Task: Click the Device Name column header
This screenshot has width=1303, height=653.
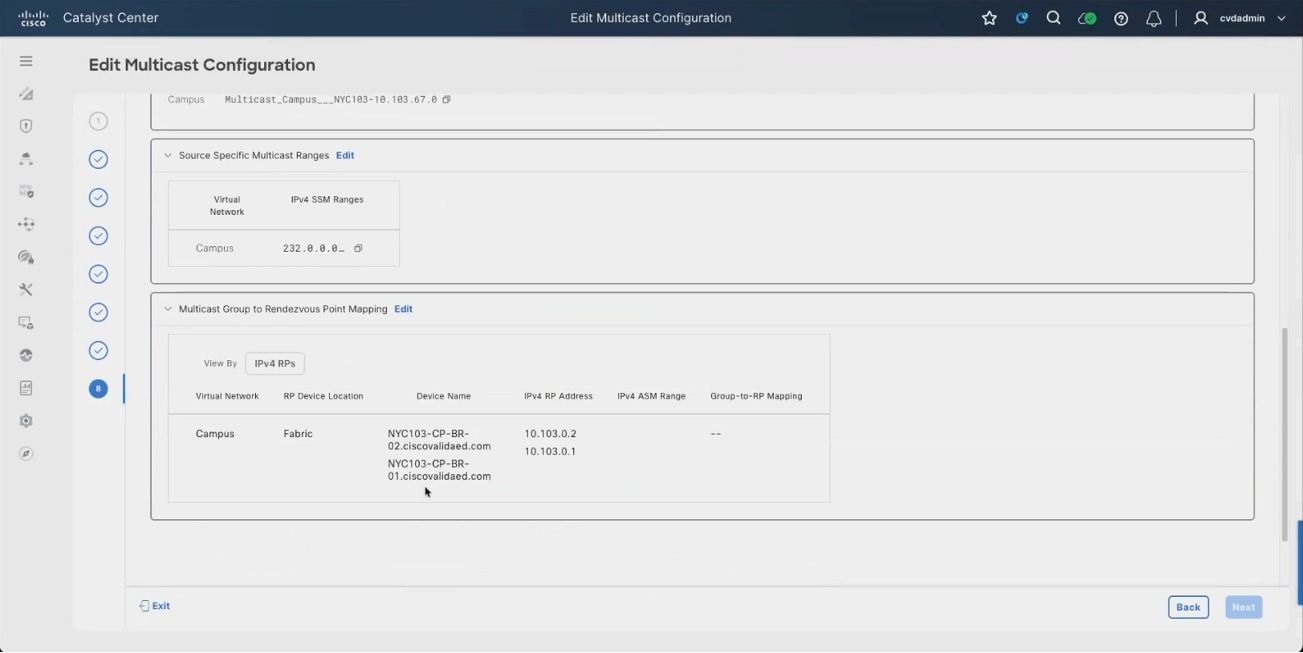Action: point(443,396)
